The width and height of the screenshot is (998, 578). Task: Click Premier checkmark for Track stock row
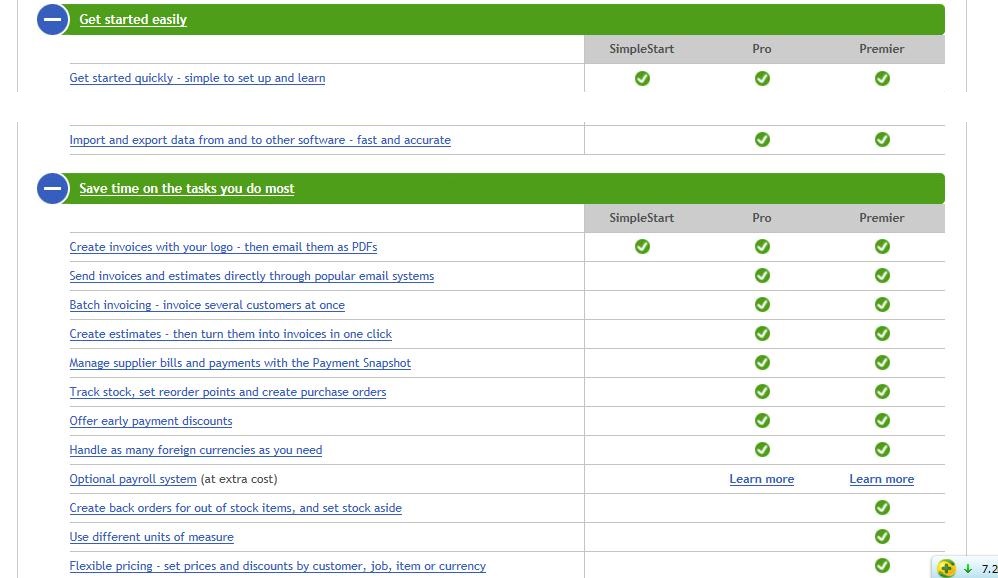pyautogui.click(x=882, y=391)
